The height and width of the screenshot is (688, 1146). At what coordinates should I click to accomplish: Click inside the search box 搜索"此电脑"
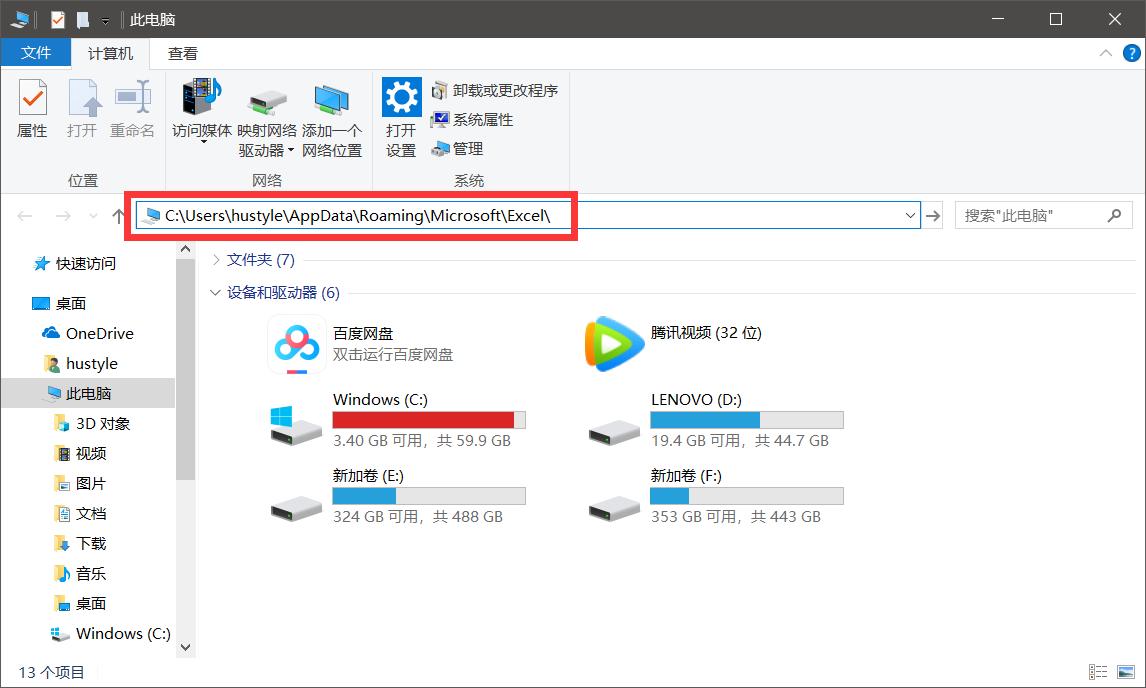pyautogui.click(x=1030, y=215)
